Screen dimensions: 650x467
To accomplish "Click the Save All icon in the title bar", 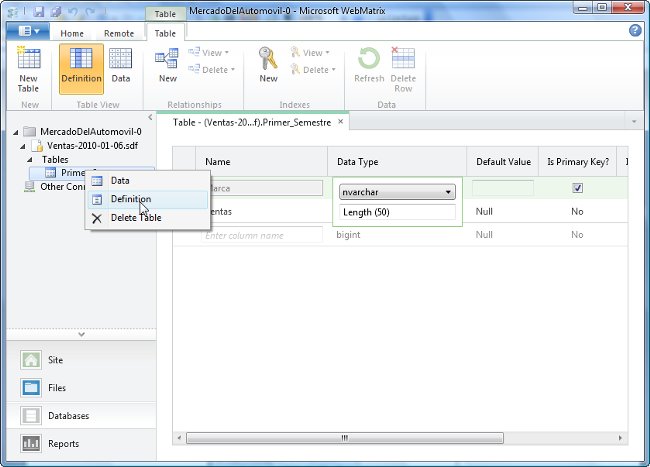I will (x=56, y=11).
